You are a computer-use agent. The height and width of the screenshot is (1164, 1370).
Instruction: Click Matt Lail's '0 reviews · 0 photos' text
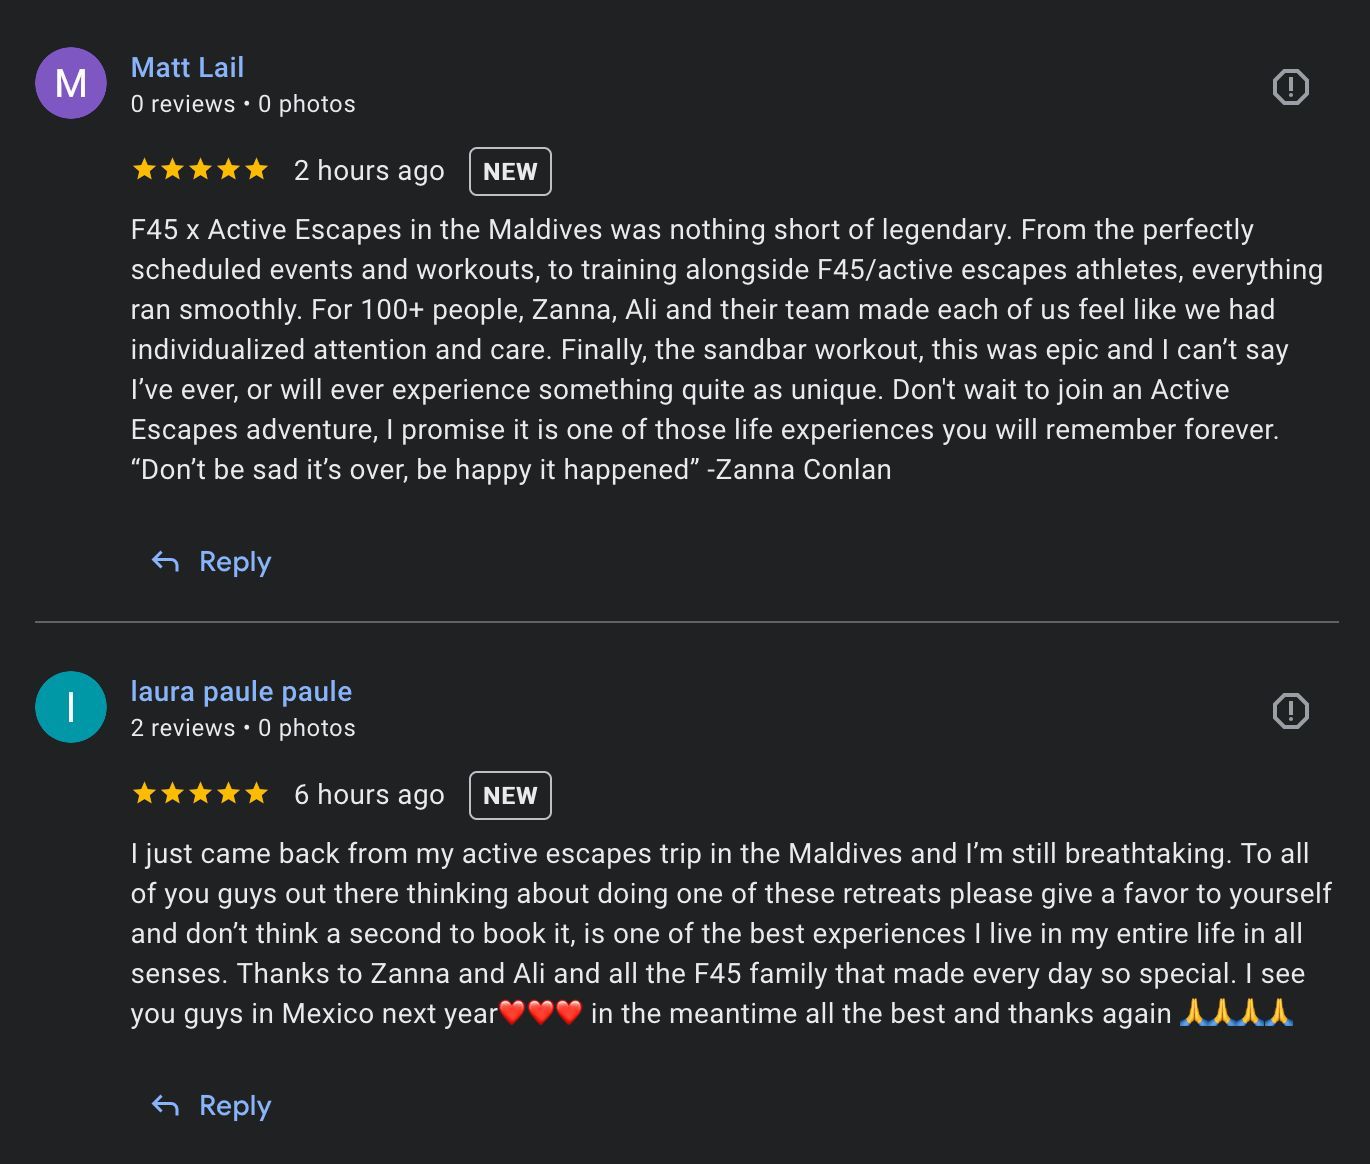[243, 104]
